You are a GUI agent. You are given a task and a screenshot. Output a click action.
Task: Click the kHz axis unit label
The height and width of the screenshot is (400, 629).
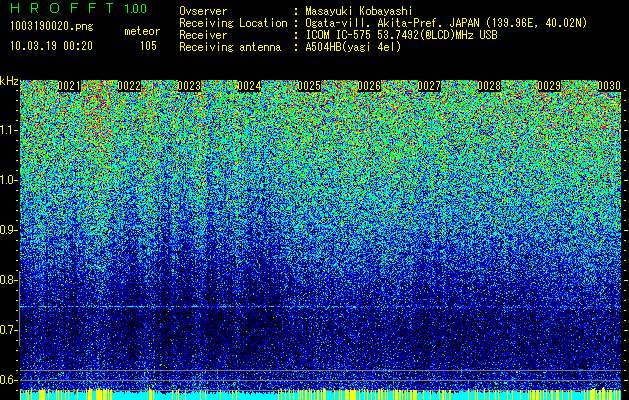coord(9,81)
